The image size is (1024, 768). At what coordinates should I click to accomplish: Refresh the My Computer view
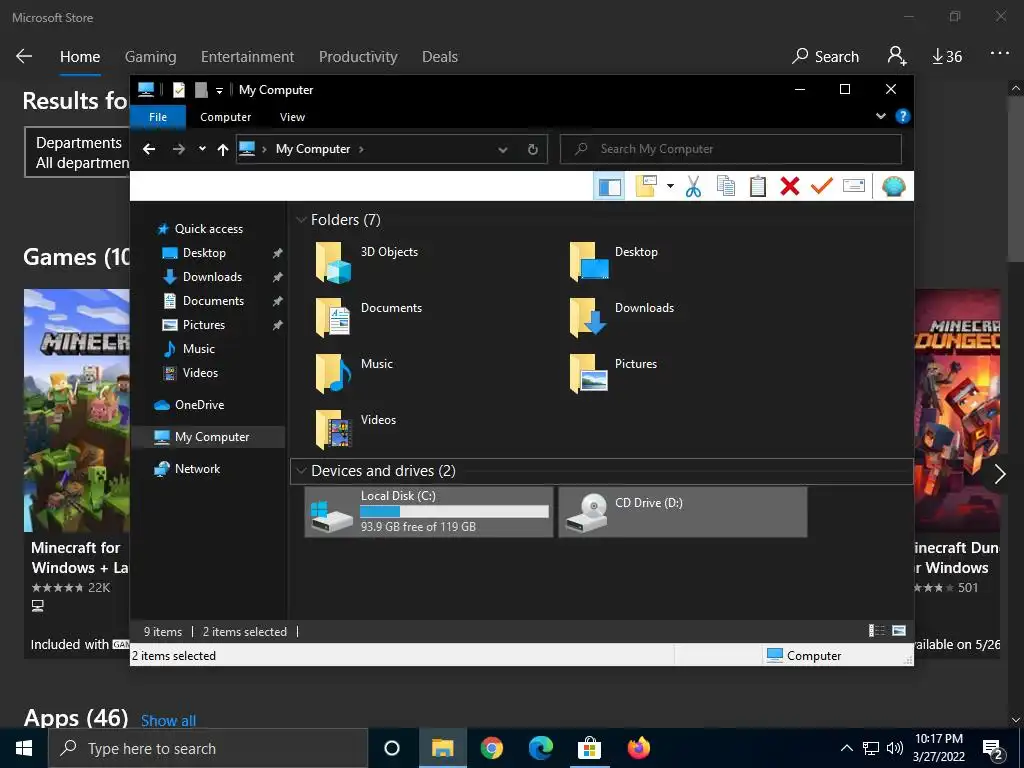[533, 150]
